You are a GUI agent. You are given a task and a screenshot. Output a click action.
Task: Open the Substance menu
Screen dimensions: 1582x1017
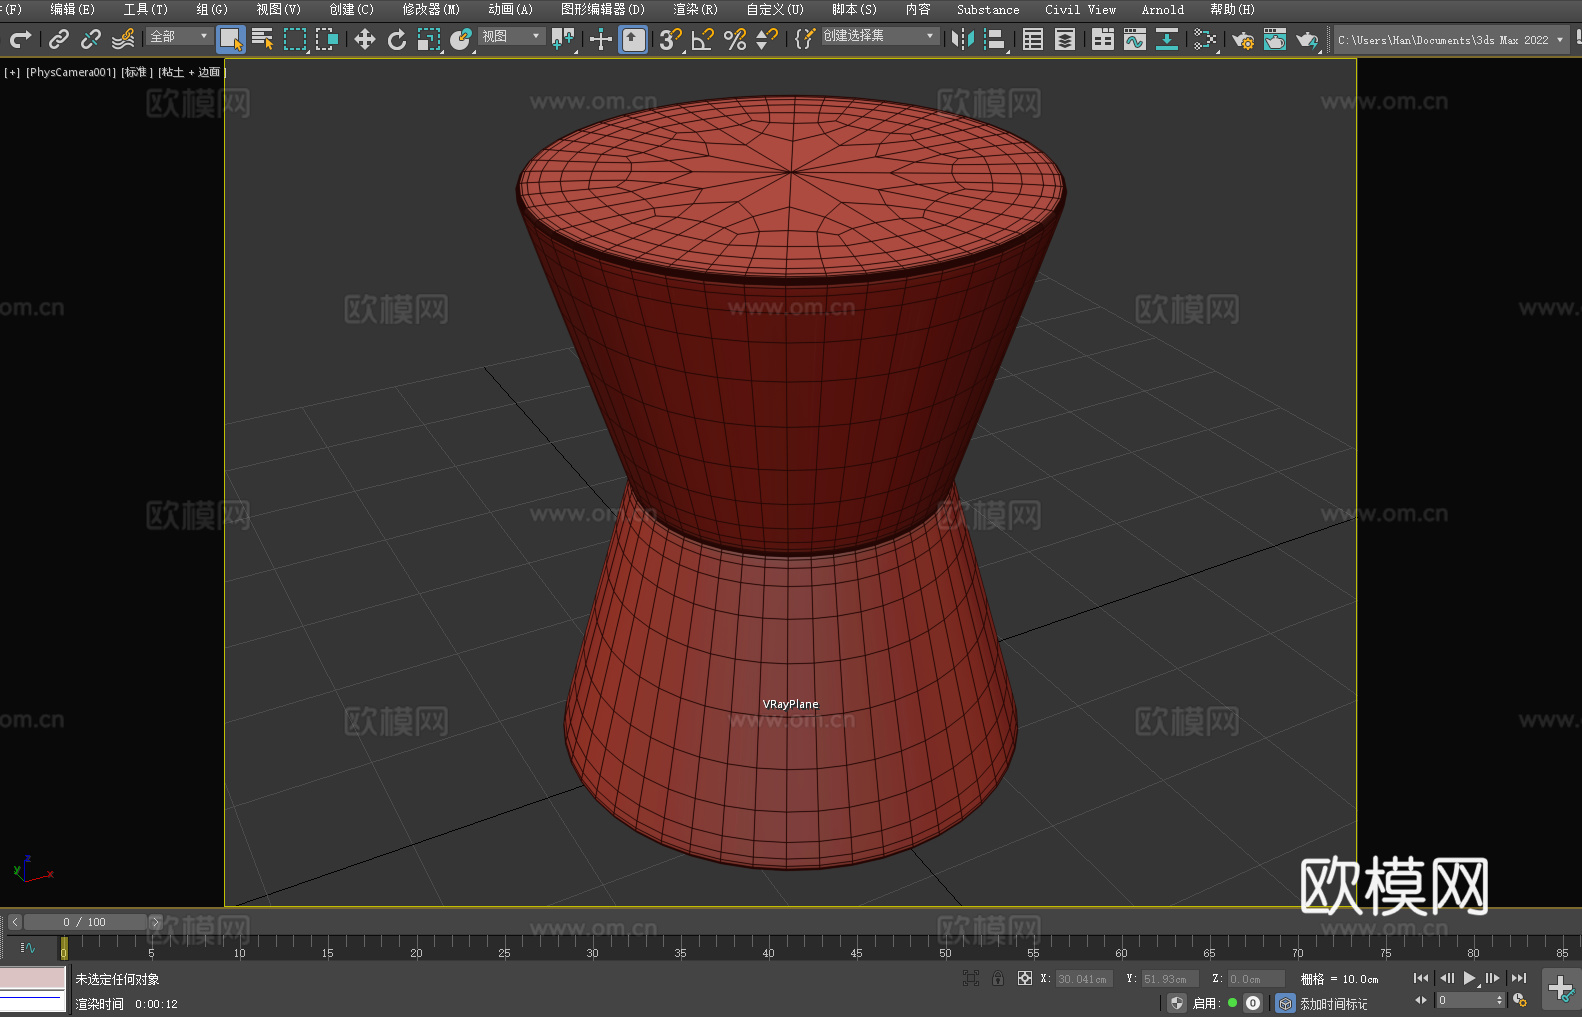point(988,9)
